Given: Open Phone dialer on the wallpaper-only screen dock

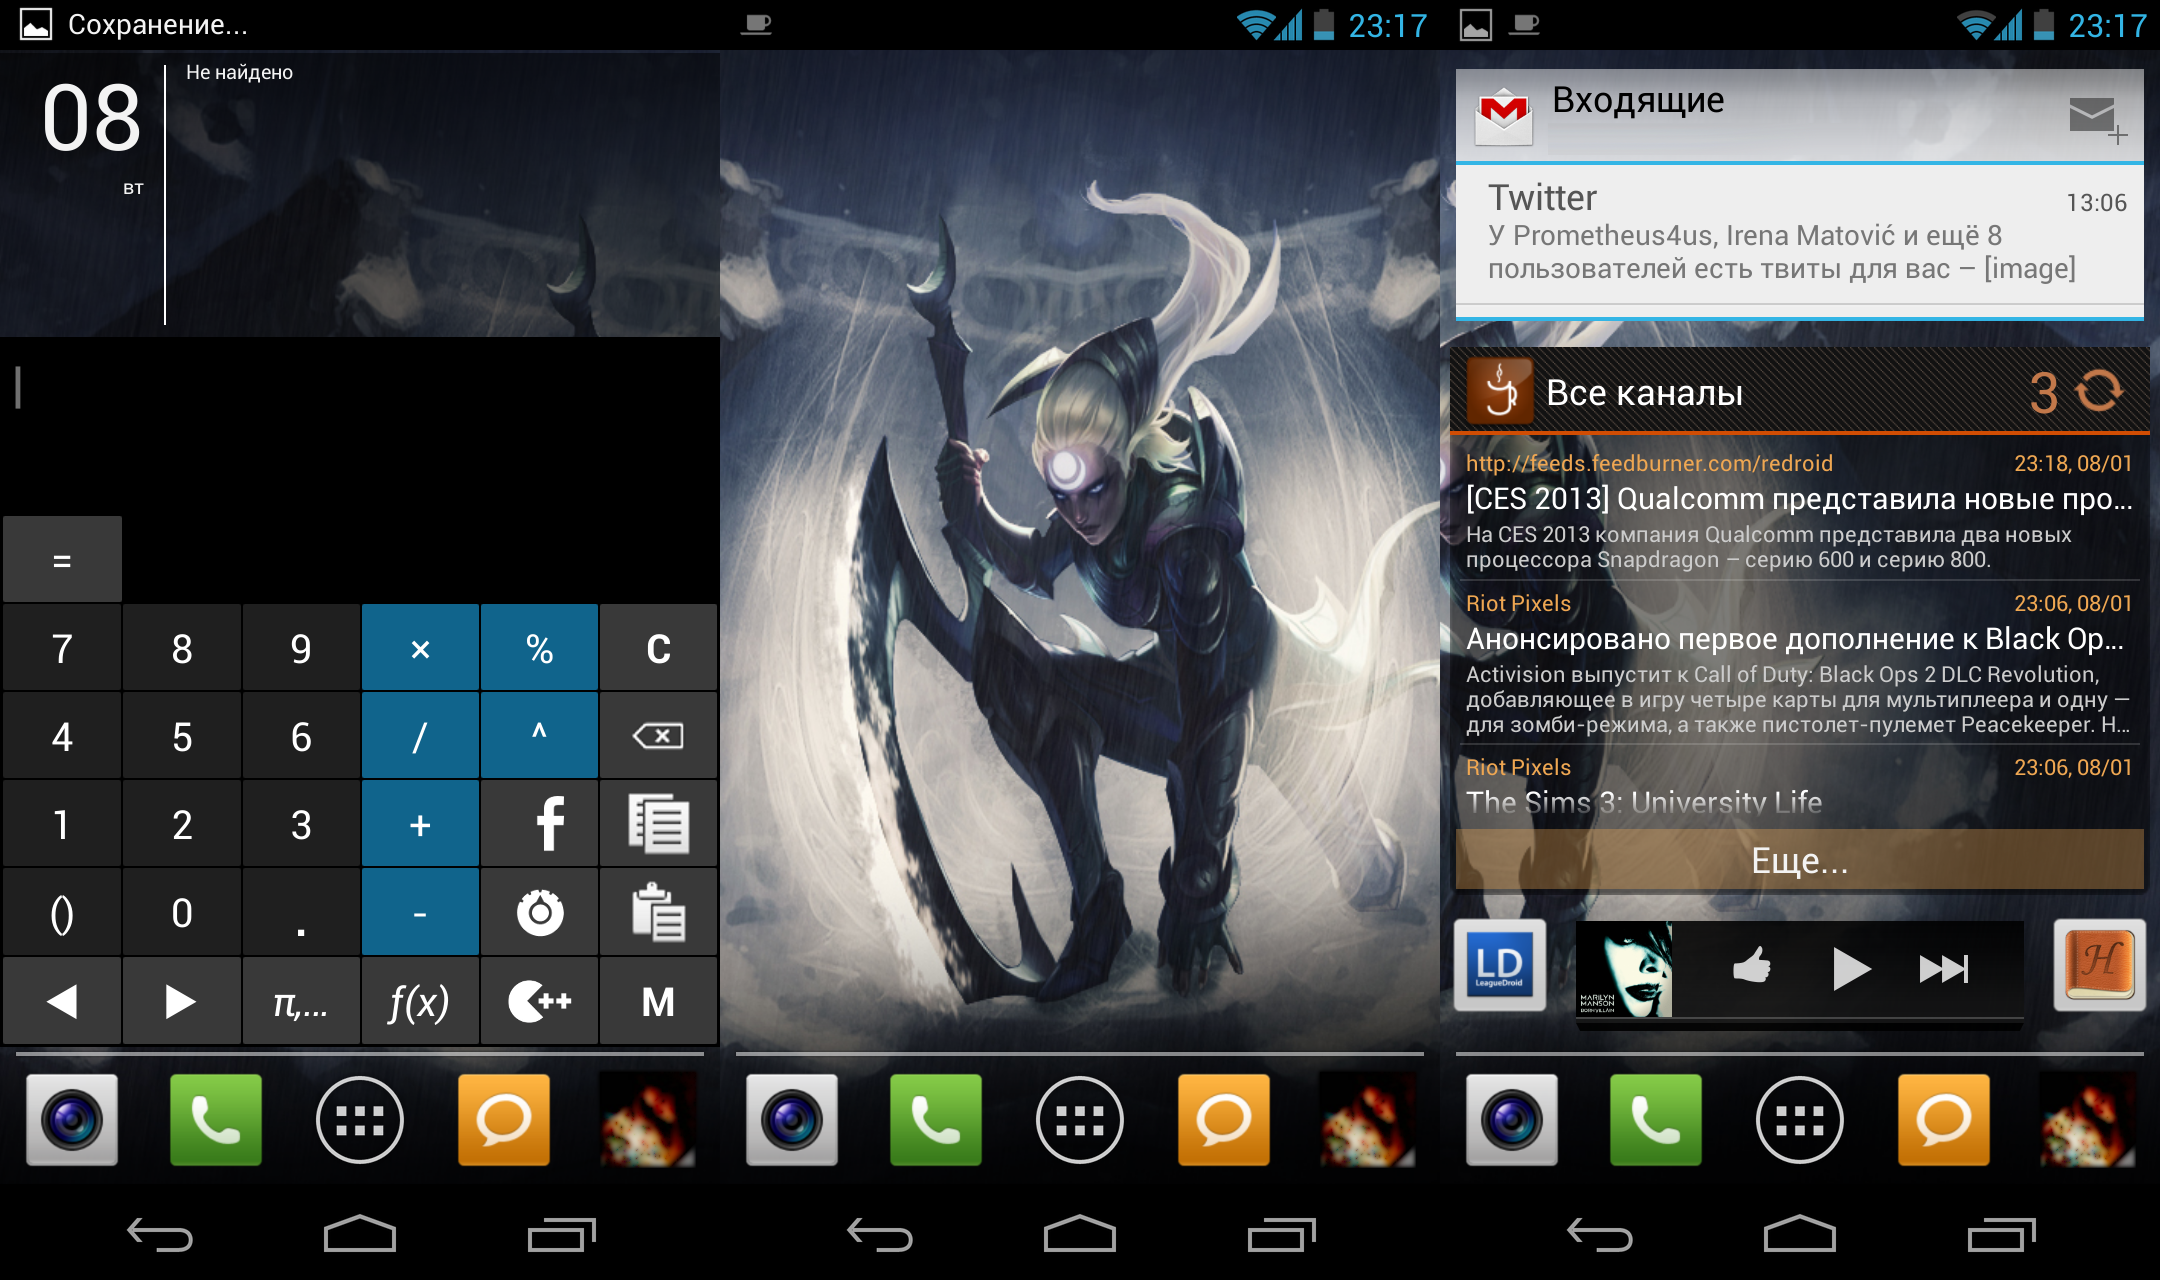Looking at the screenshot, I should [936, 1120].
